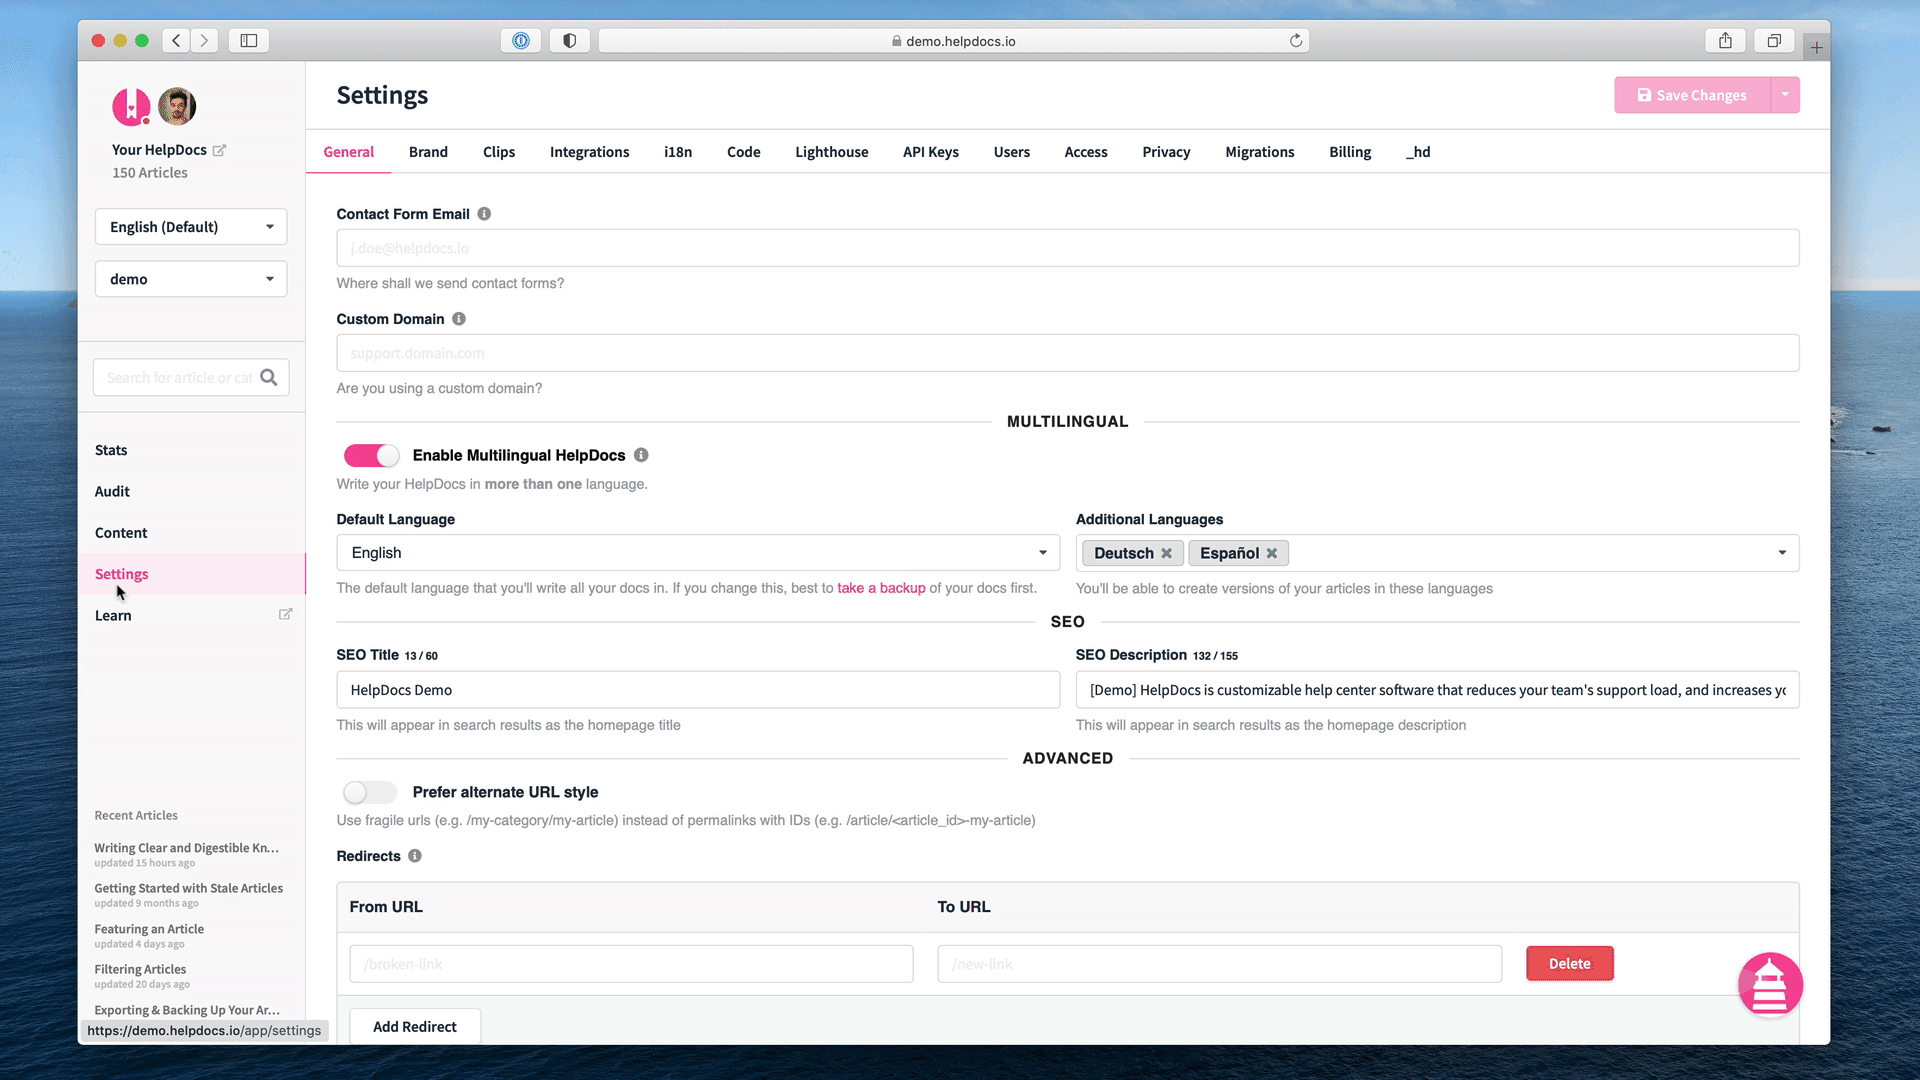Toggle Enable Multilingual HelpDocs switch
The image size is (1920, 1080).
tap(371, 456)
